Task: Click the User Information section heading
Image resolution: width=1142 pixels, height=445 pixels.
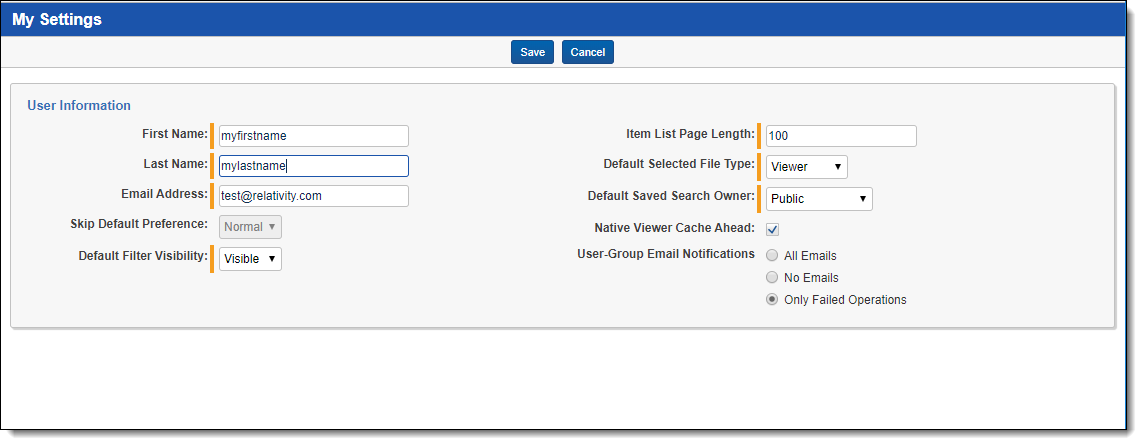Action: (79, 105)
